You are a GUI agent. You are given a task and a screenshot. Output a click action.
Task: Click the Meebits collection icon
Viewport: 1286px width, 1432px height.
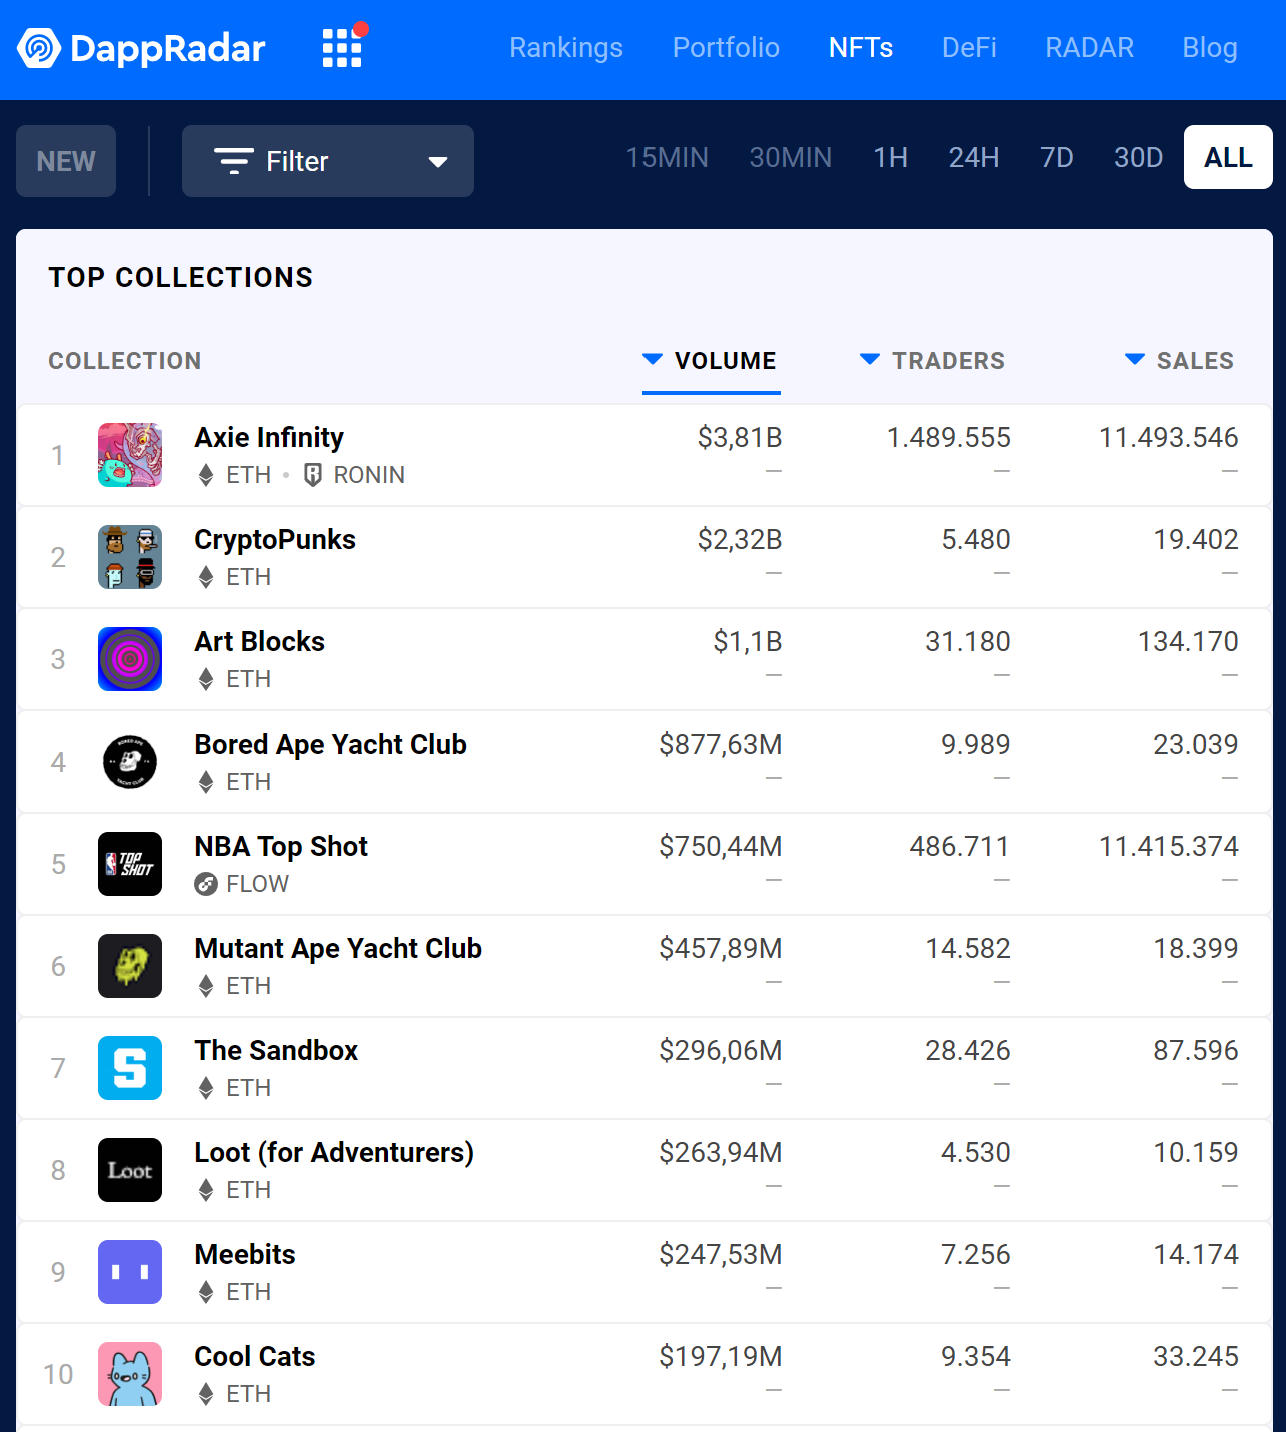tap(130, 1272)
